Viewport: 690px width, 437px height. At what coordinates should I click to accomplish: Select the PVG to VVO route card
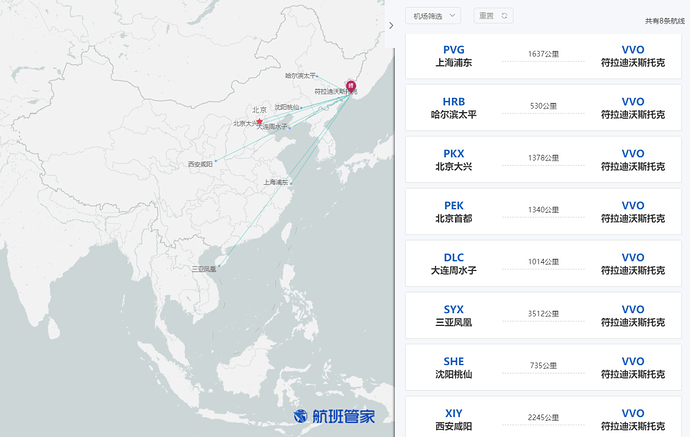[x=543, y=55]
